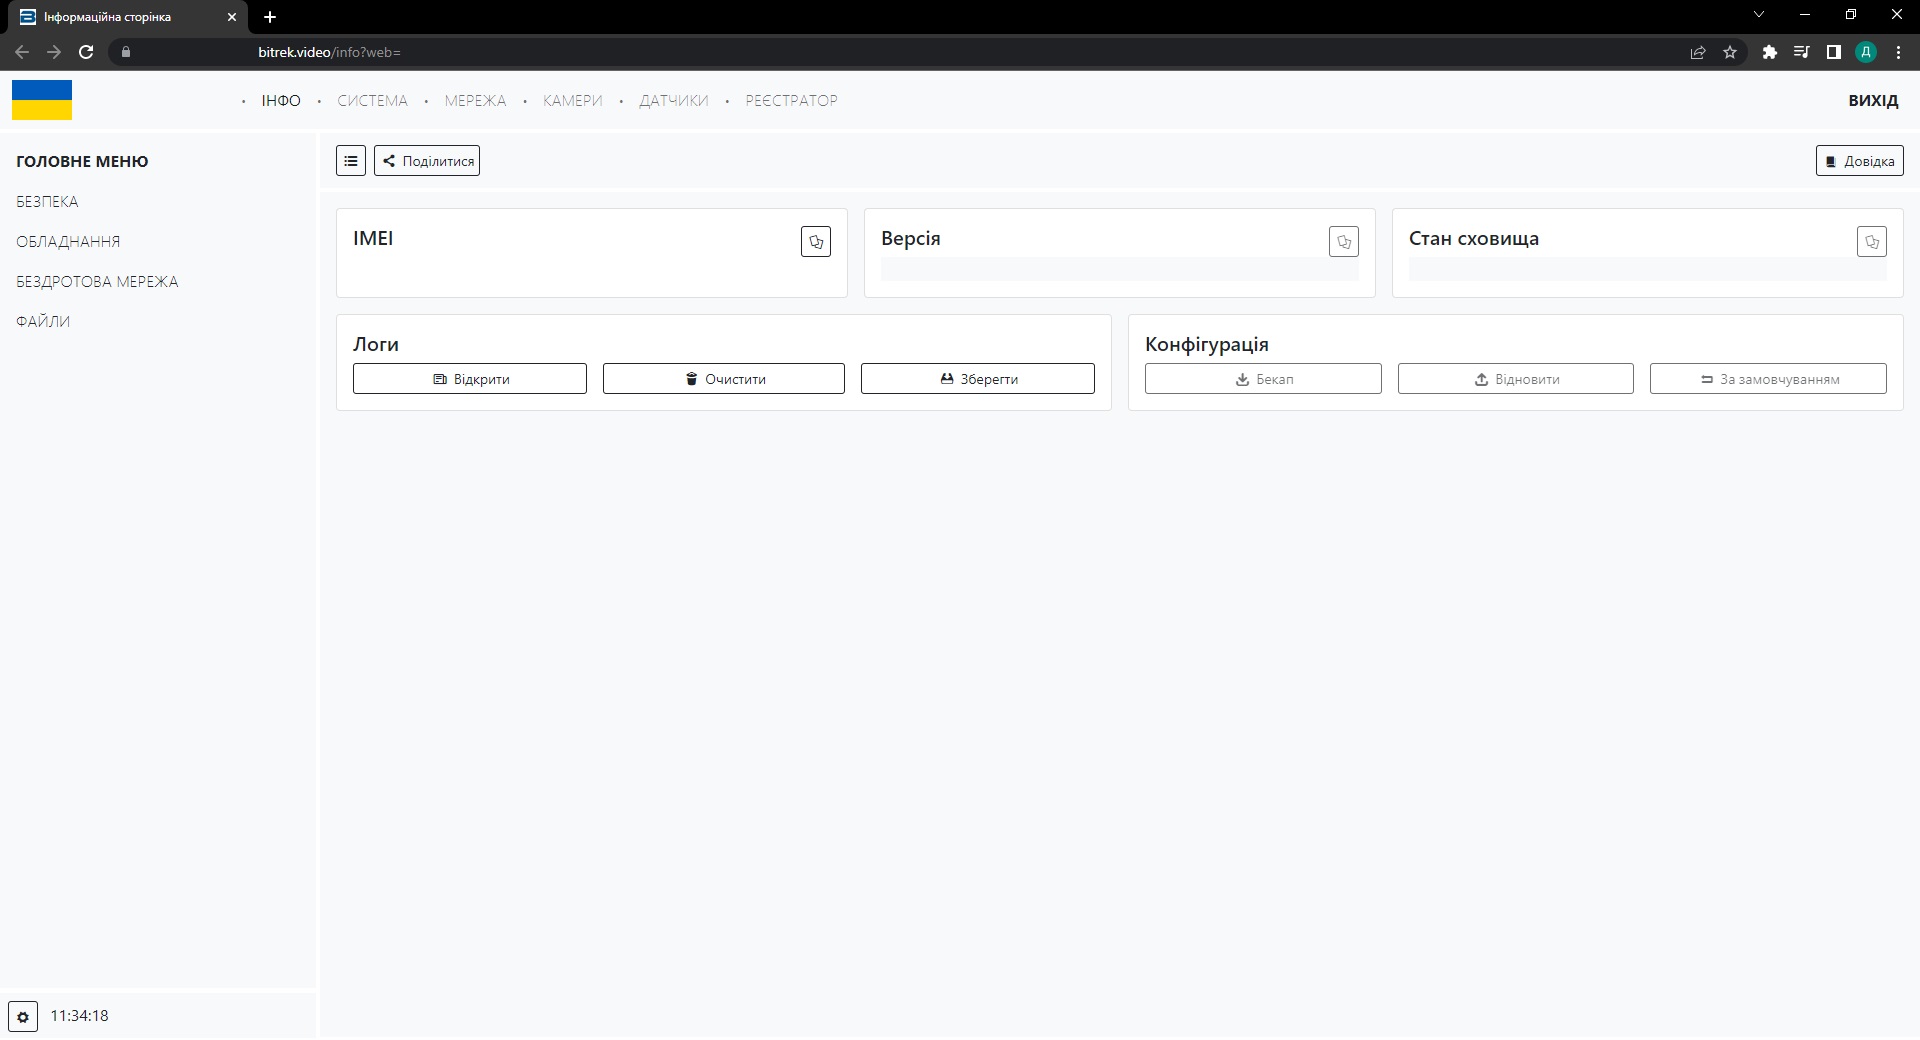Open browser extensions puzzle icon
The width and height of the screenshot is (1920, 1040).
[1769, 52]
